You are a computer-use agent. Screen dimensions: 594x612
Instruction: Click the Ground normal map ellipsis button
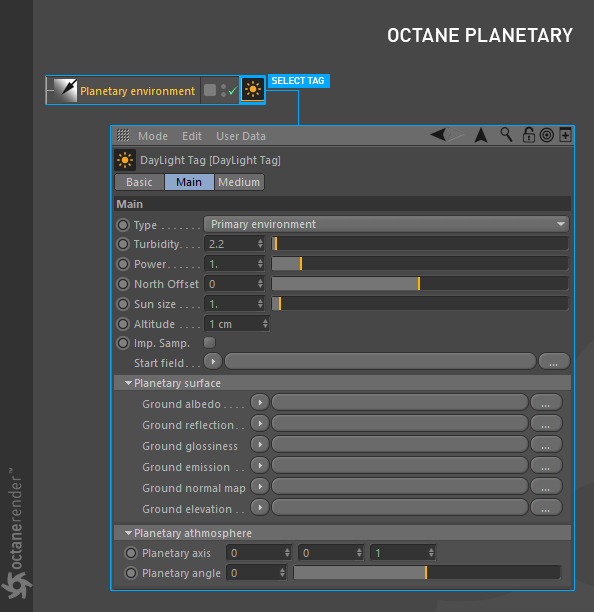click(x=546, y=487)
